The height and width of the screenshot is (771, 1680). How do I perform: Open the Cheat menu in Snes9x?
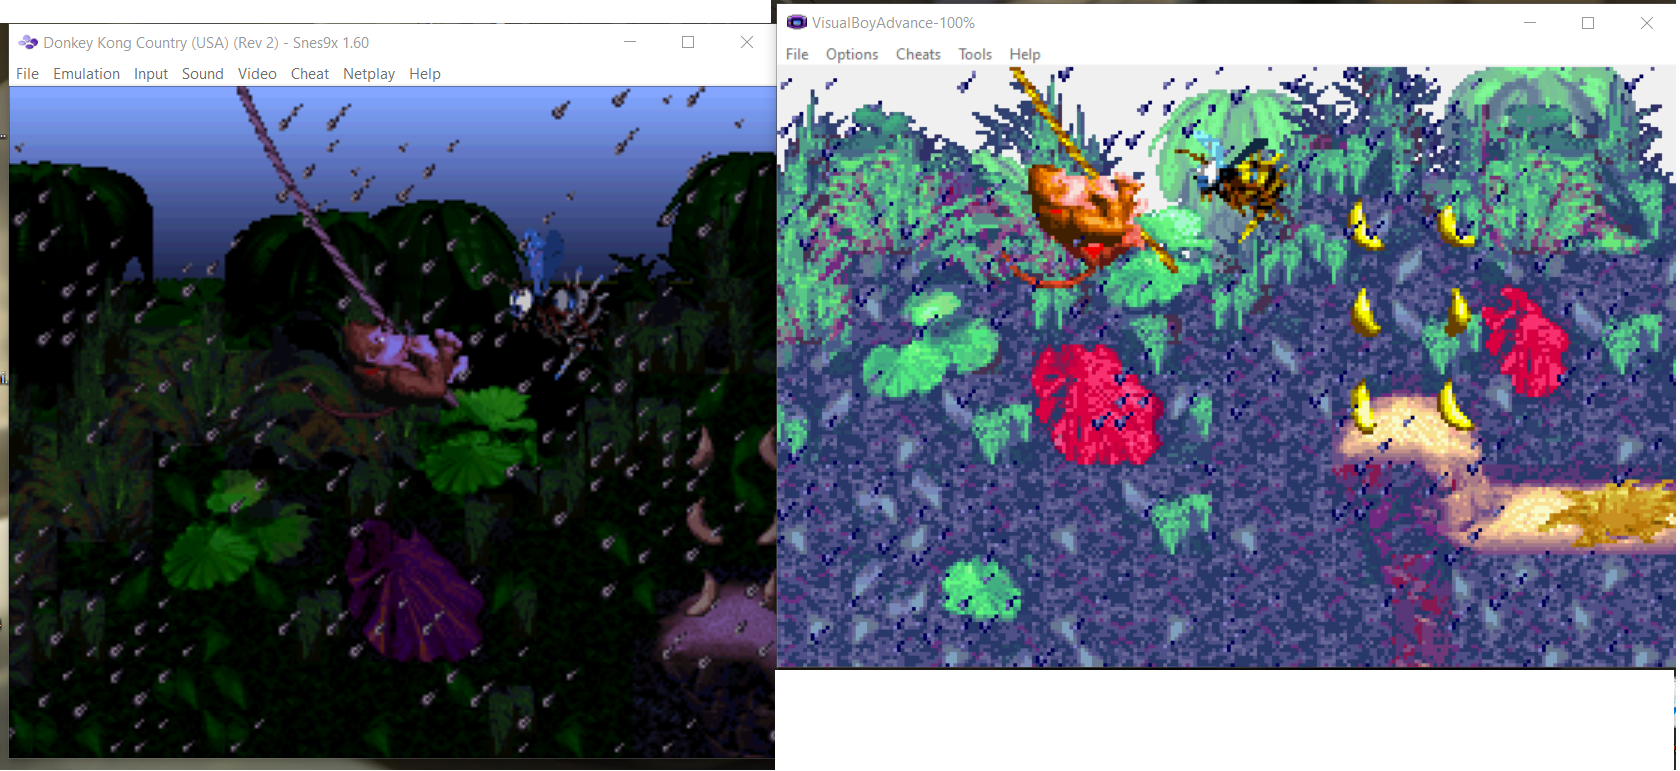310,74
